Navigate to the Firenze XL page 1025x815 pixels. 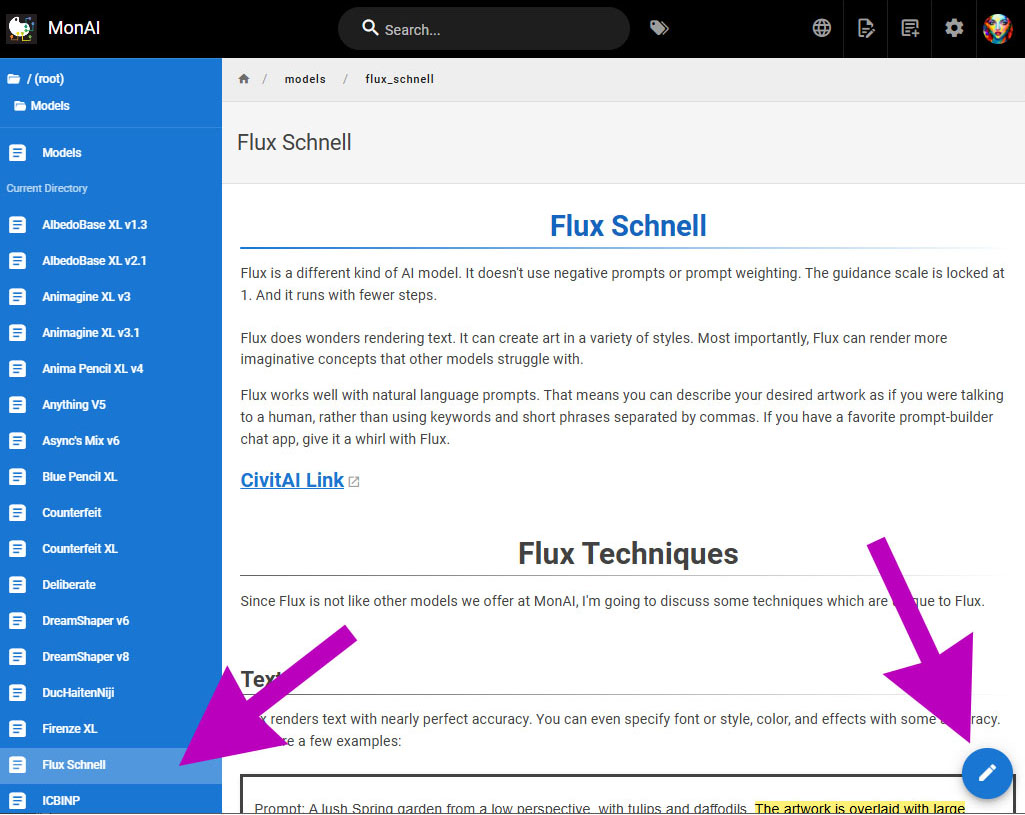[69, 729]
